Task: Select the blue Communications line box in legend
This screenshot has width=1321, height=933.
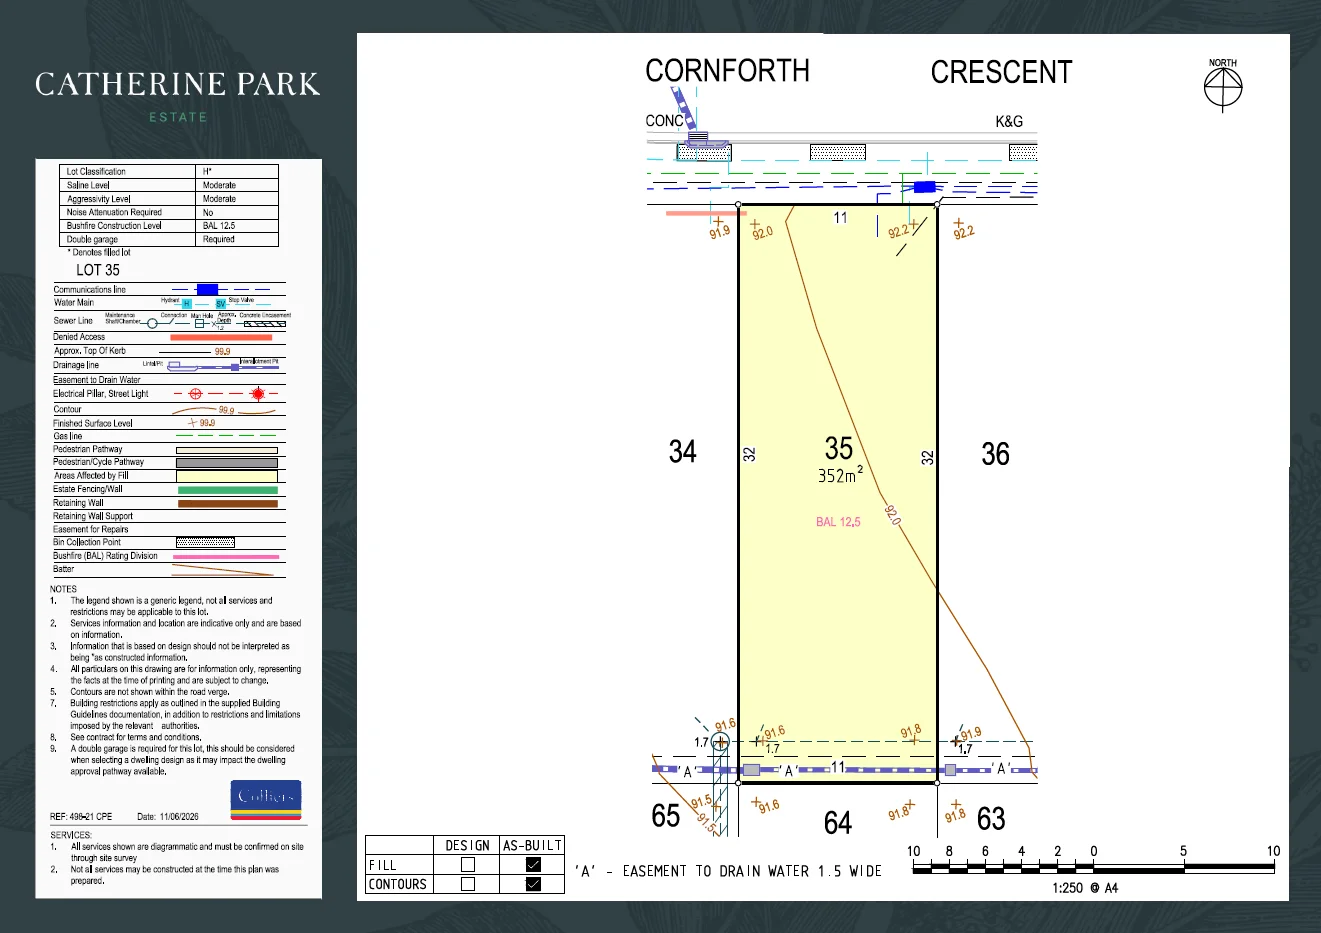Action: pyautogui.click(x=207, y=289)
